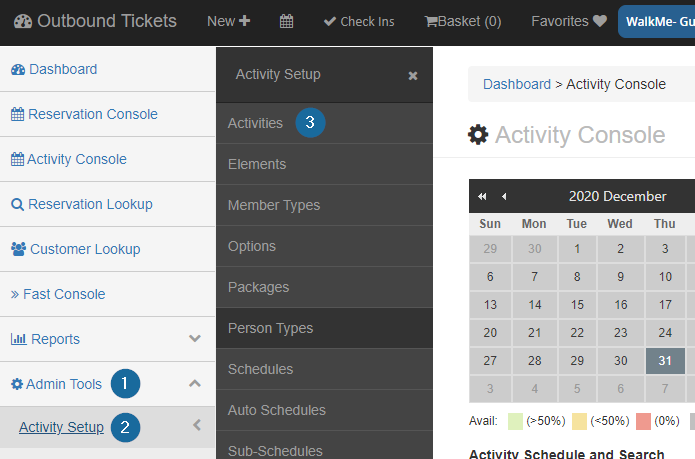Open the Basket (0) cart
This screenshot has width=695, height=459.
pos(463,21)
